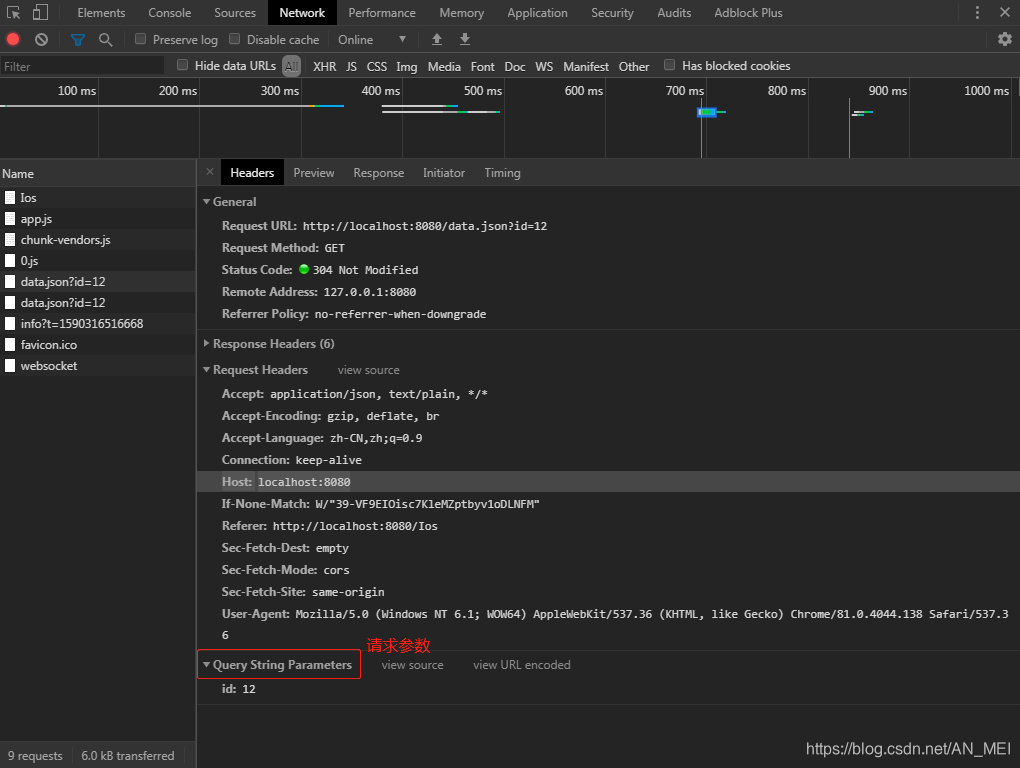Show the Response tab of request
Viewport: 1020px width, 768px height.
tap(379, 172)
